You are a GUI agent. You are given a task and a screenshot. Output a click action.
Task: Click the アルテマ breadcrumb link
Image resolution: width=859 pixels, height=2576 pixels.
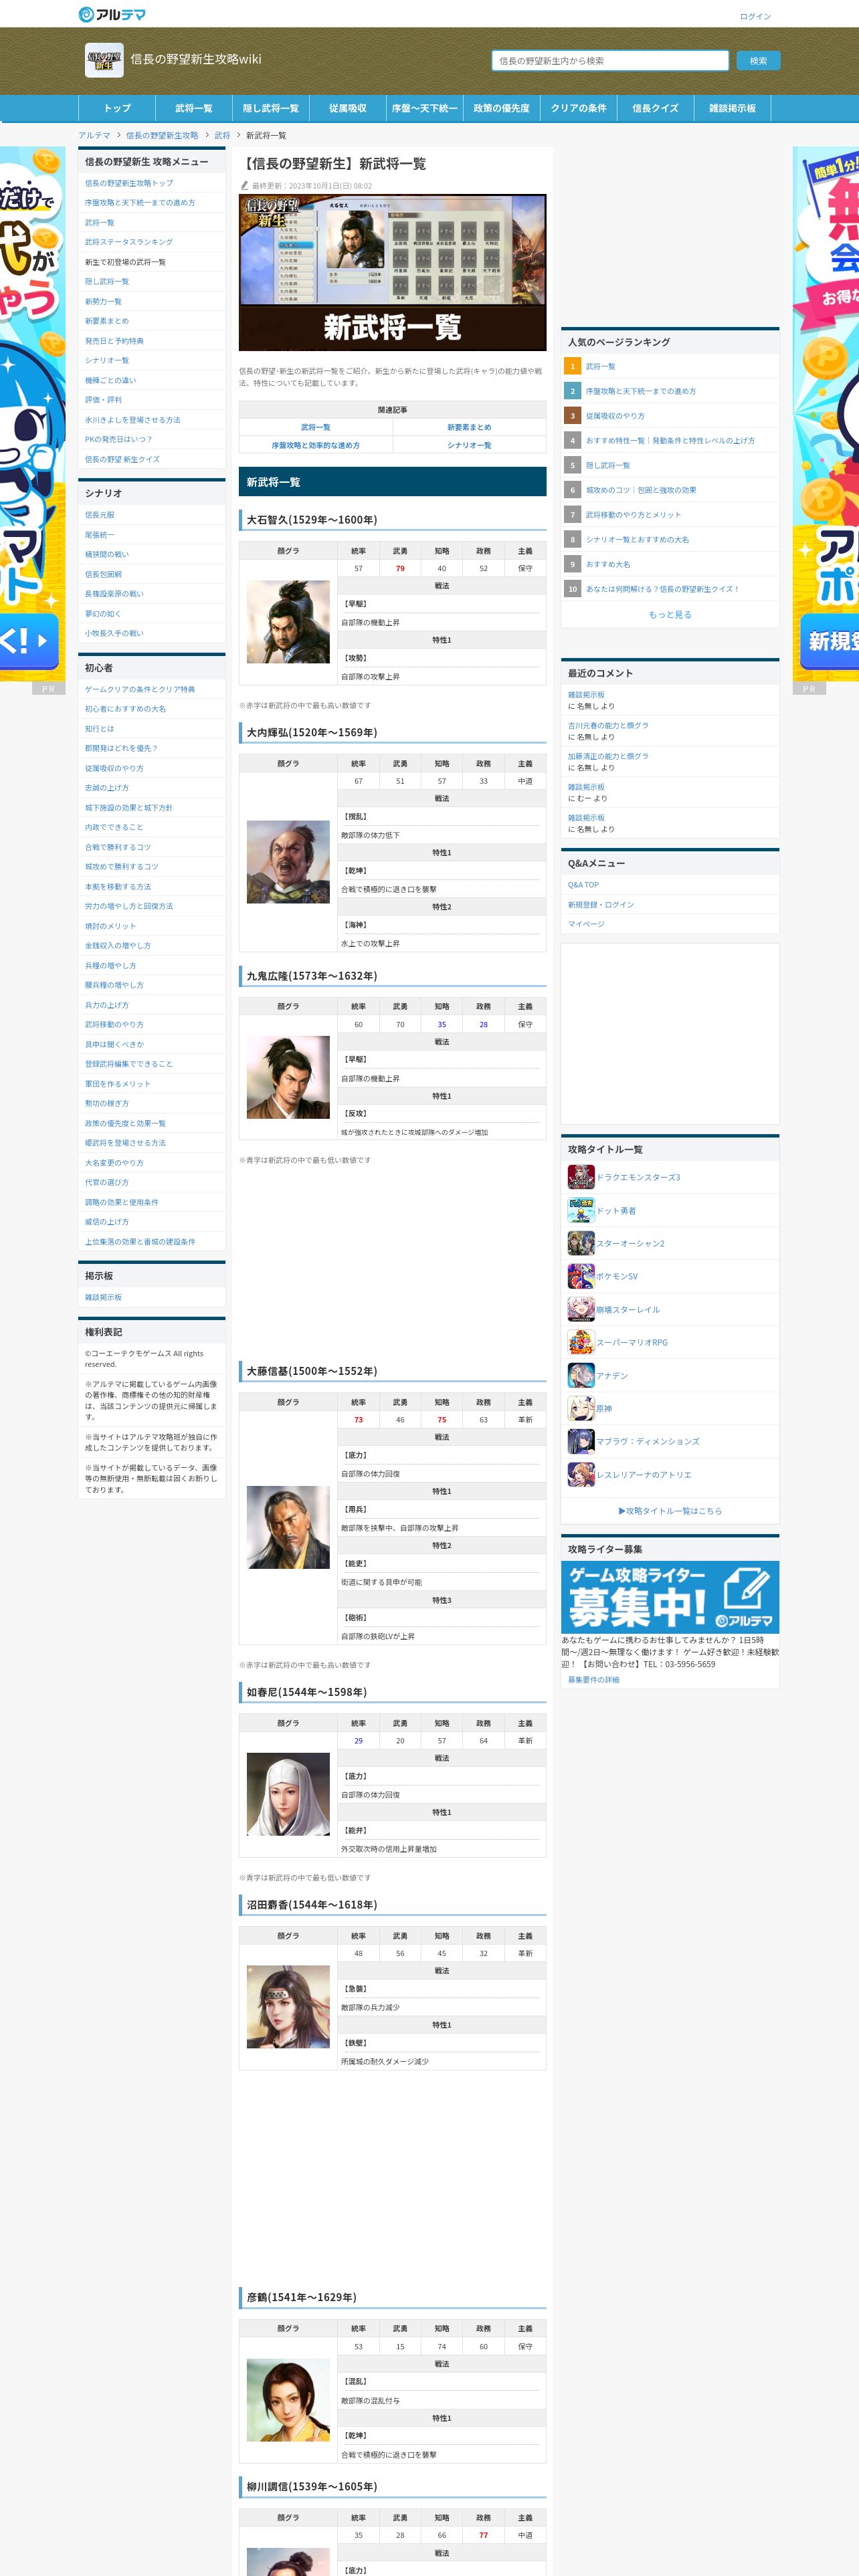(x=95, y=135)
